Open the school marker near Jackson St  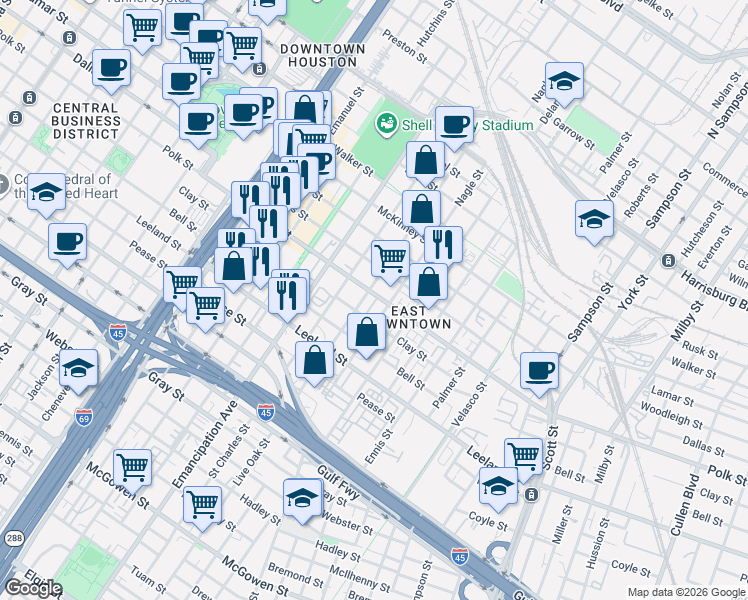[x=79, y=371]
